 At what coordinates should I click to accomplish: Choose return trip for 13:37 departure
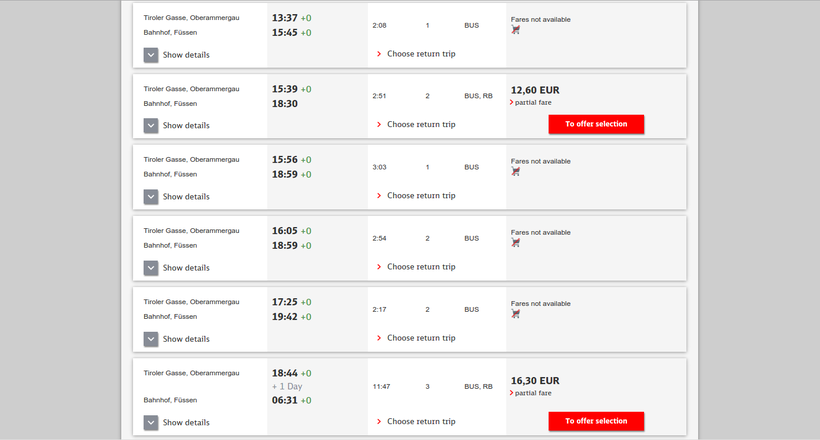(420, 54)
